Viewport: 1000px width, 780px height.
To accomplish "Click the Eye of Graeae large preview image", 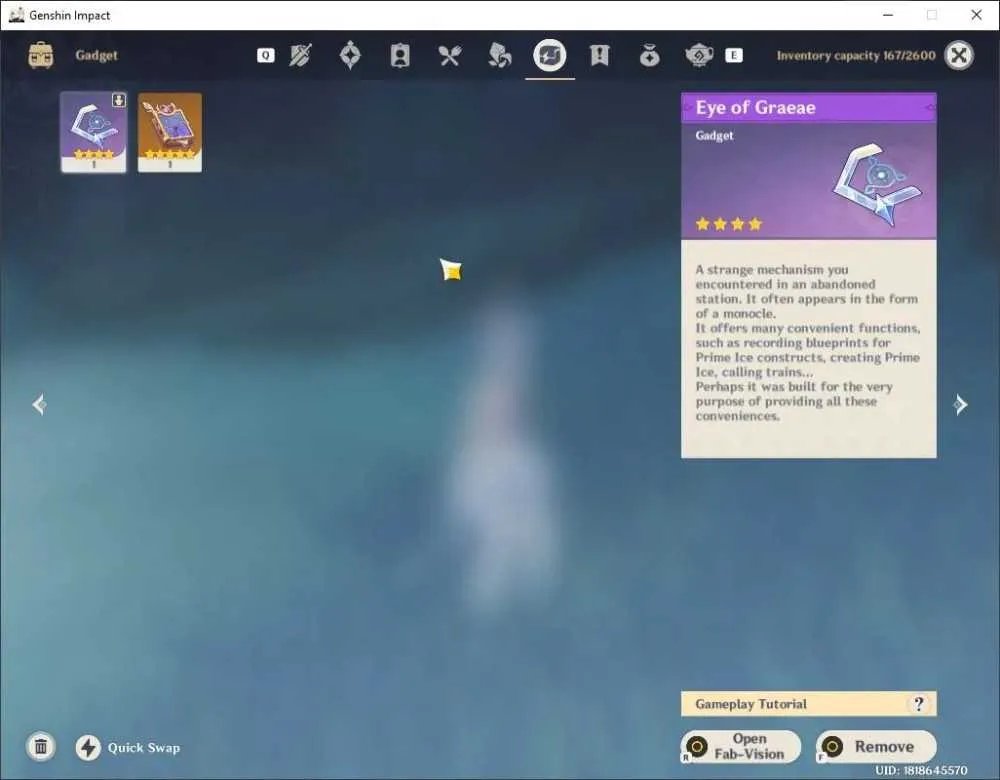I will pyautogui.click(x=878, y=185).
